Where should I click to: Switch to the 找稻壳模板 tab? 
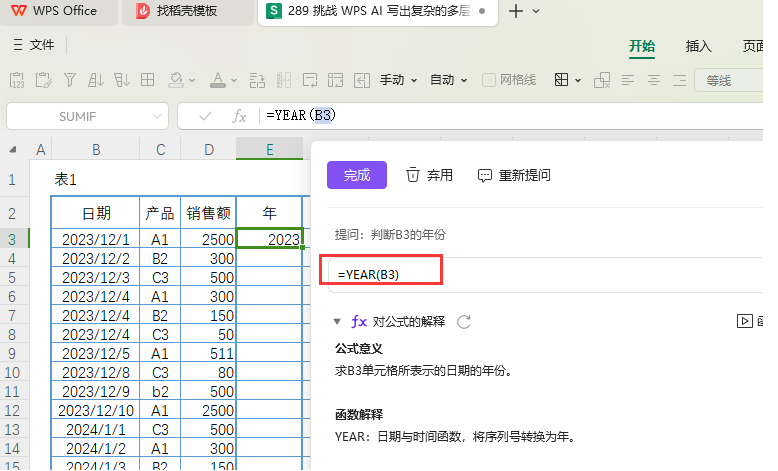pos(187,11)
